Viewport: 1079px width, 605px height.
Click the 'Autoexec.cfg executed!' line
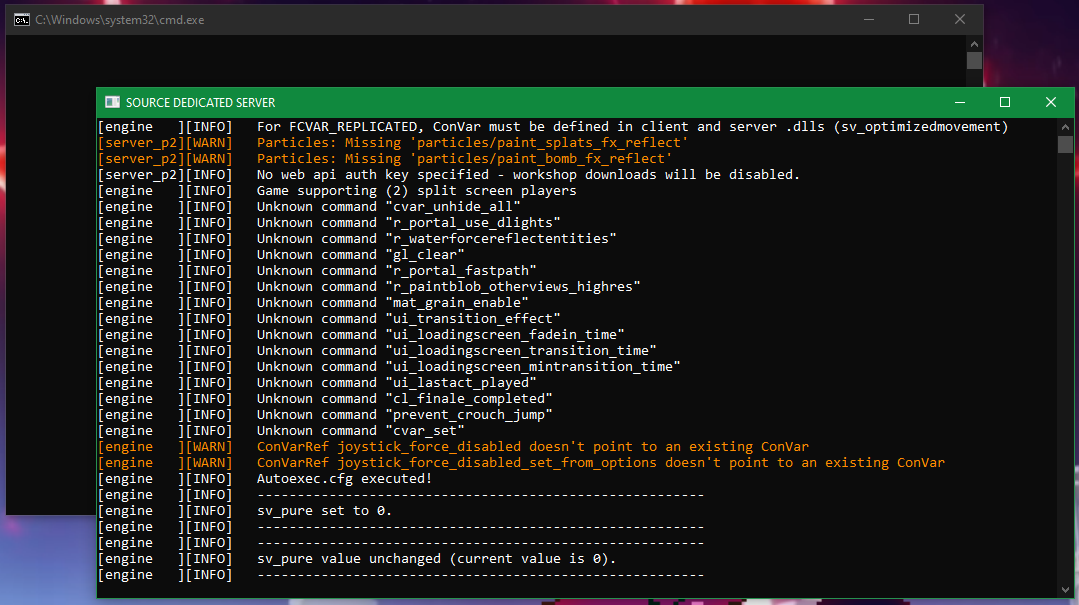265,478
